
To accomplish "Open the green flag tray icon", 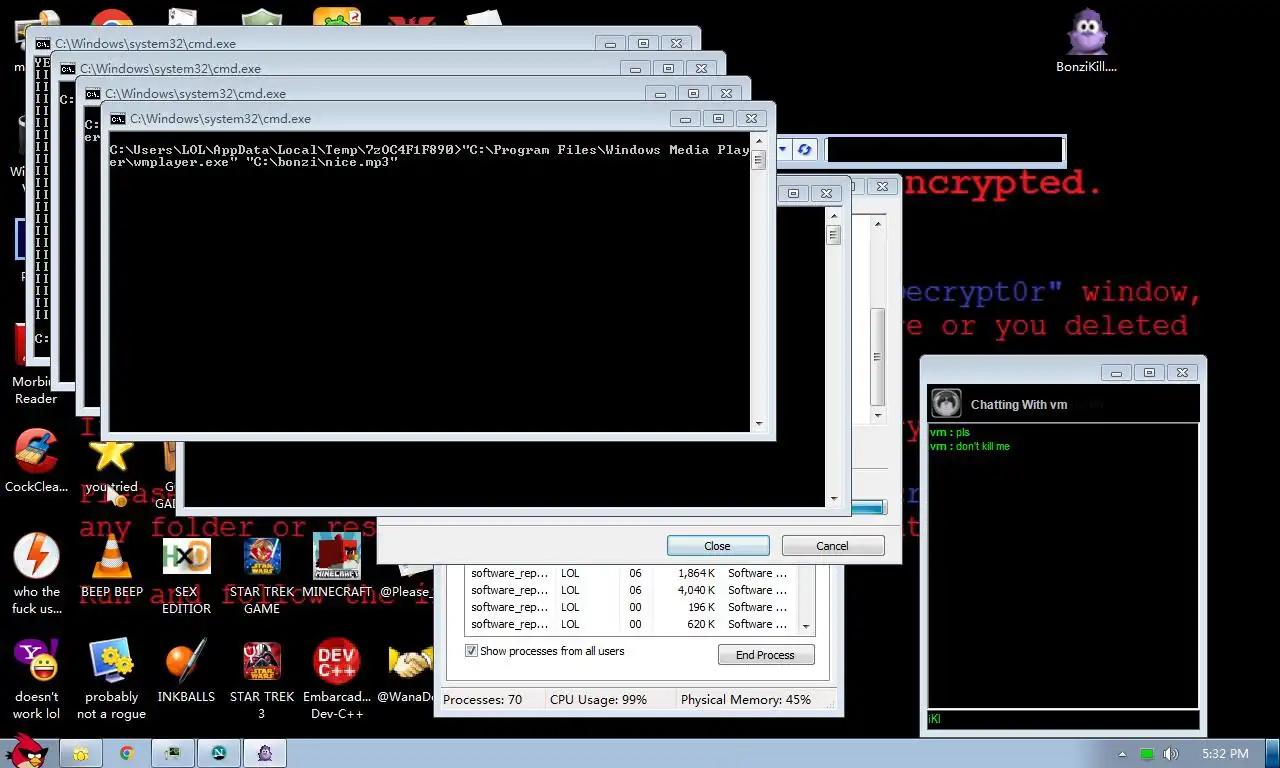I will (1147, 754).
